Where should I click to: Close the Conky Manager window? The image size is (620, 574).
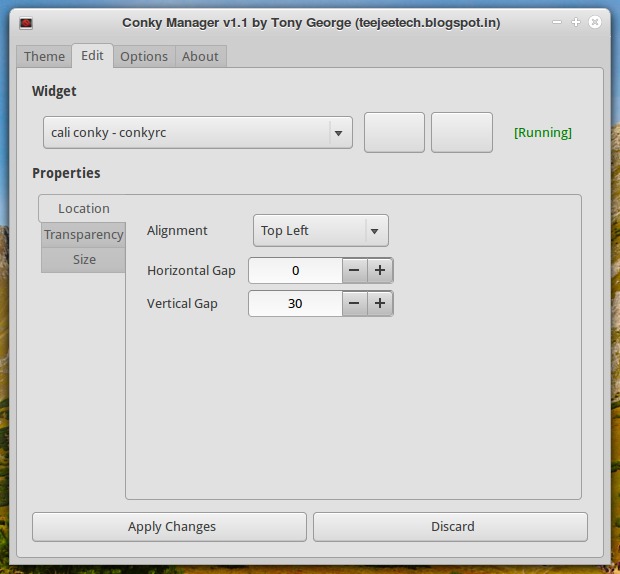click(x=595, y=22)
